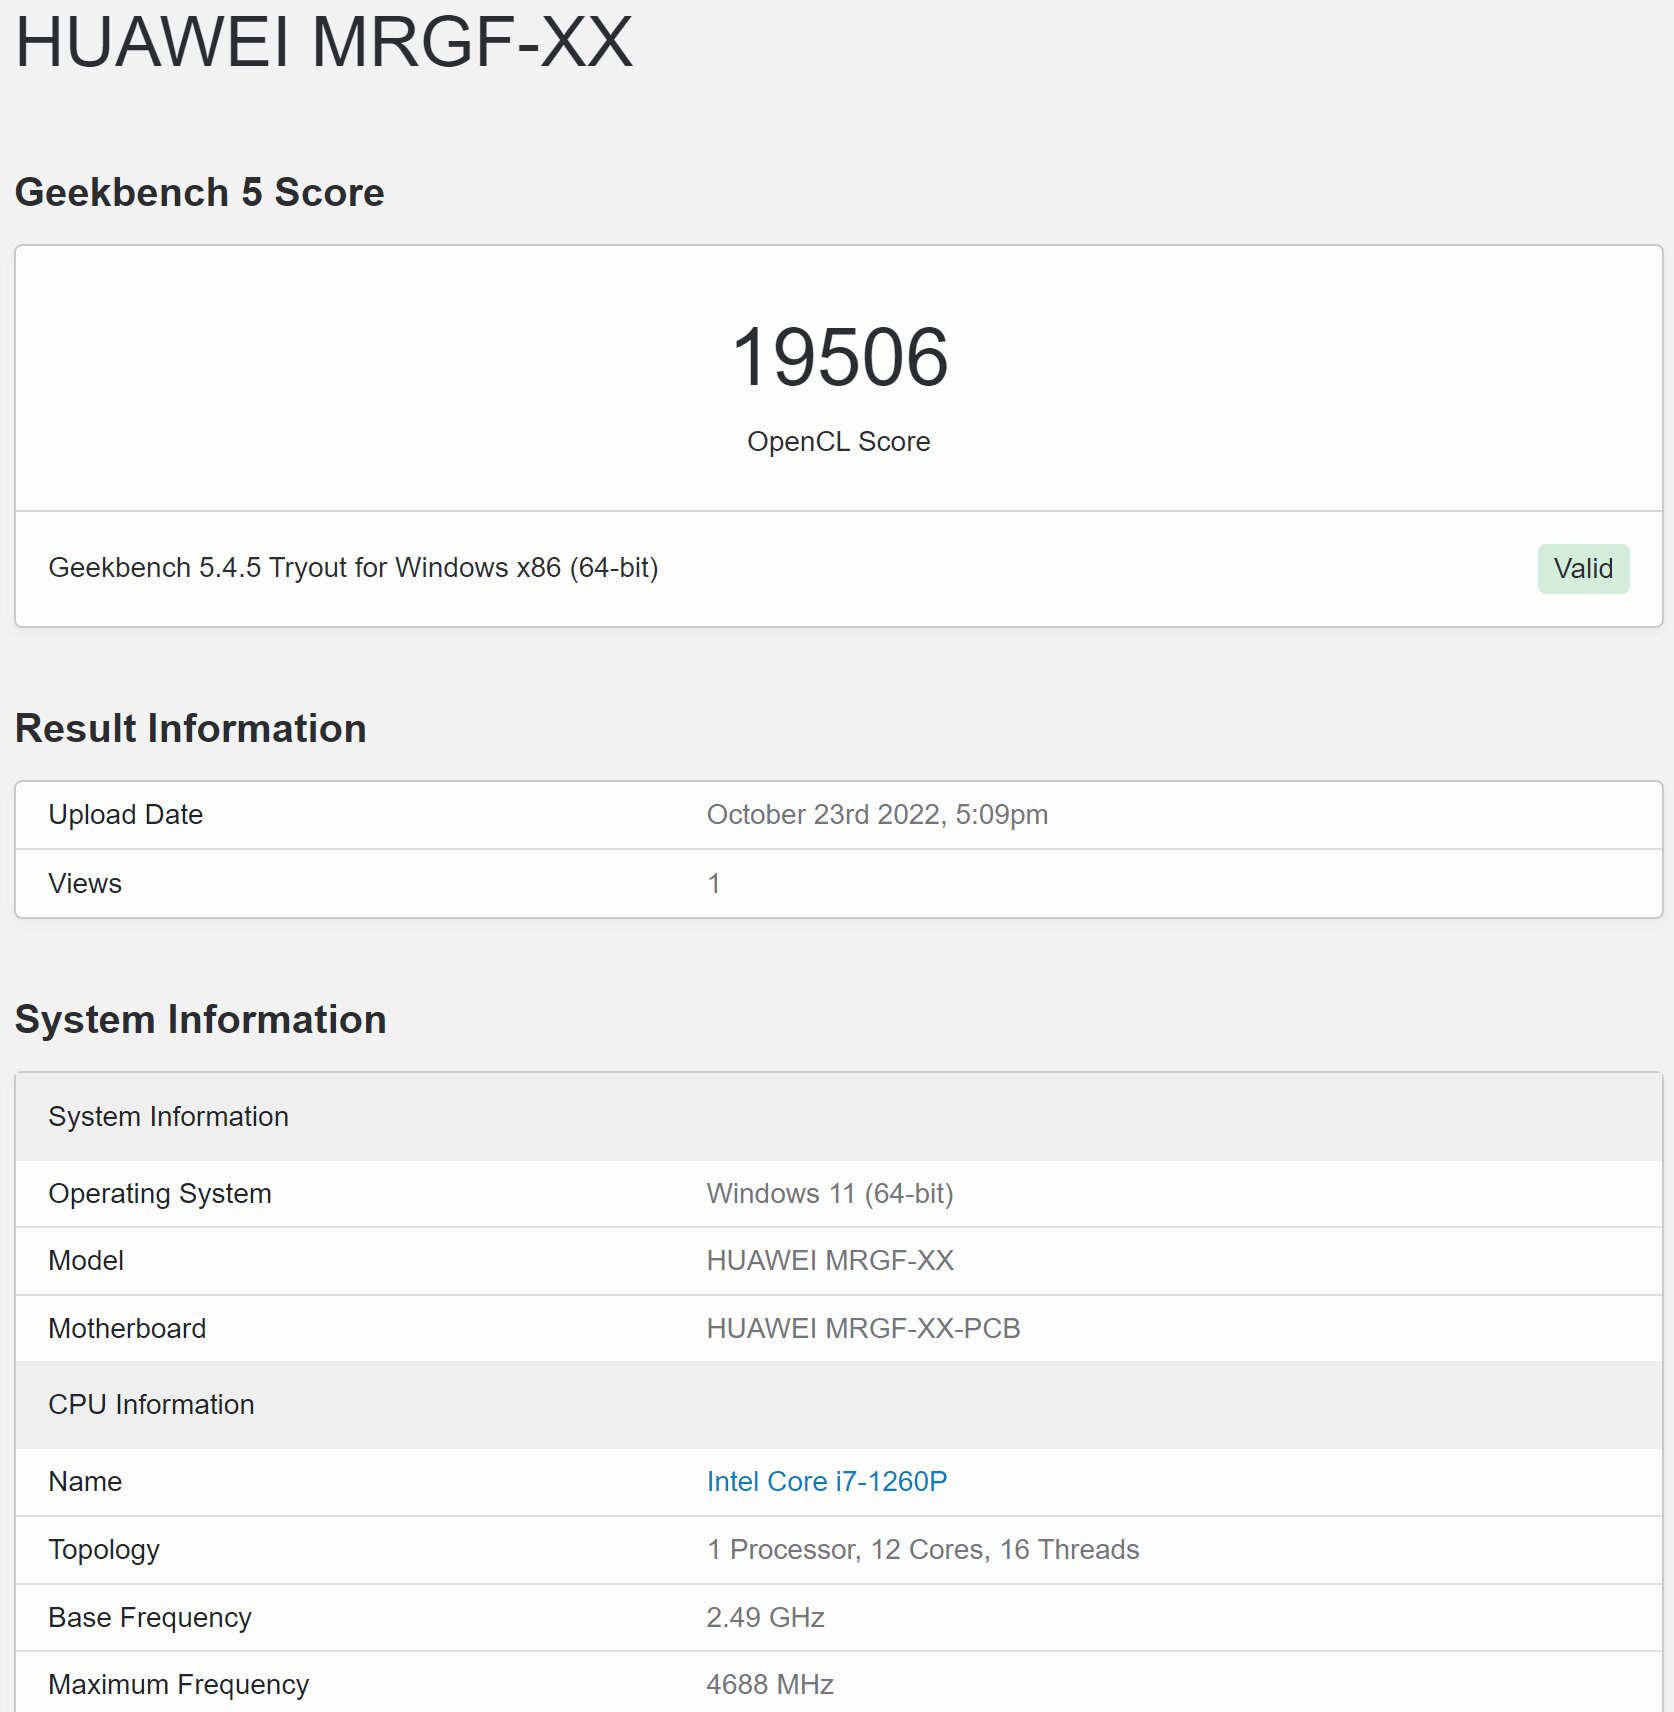The height and width of the screenshot is (1712, 1674).
Task: Select the Windows 11 (64-bit) value
Action: 830,1193
